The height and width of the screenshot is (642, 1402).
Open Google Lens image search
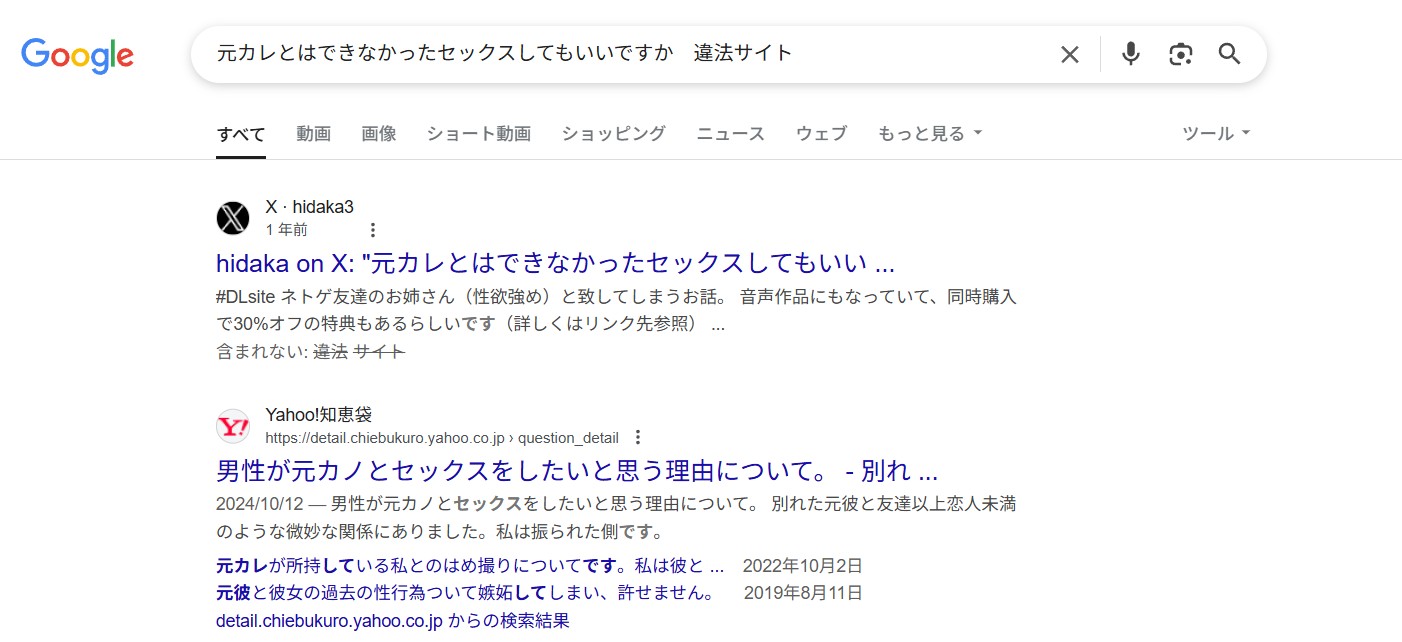[1180, 54]
